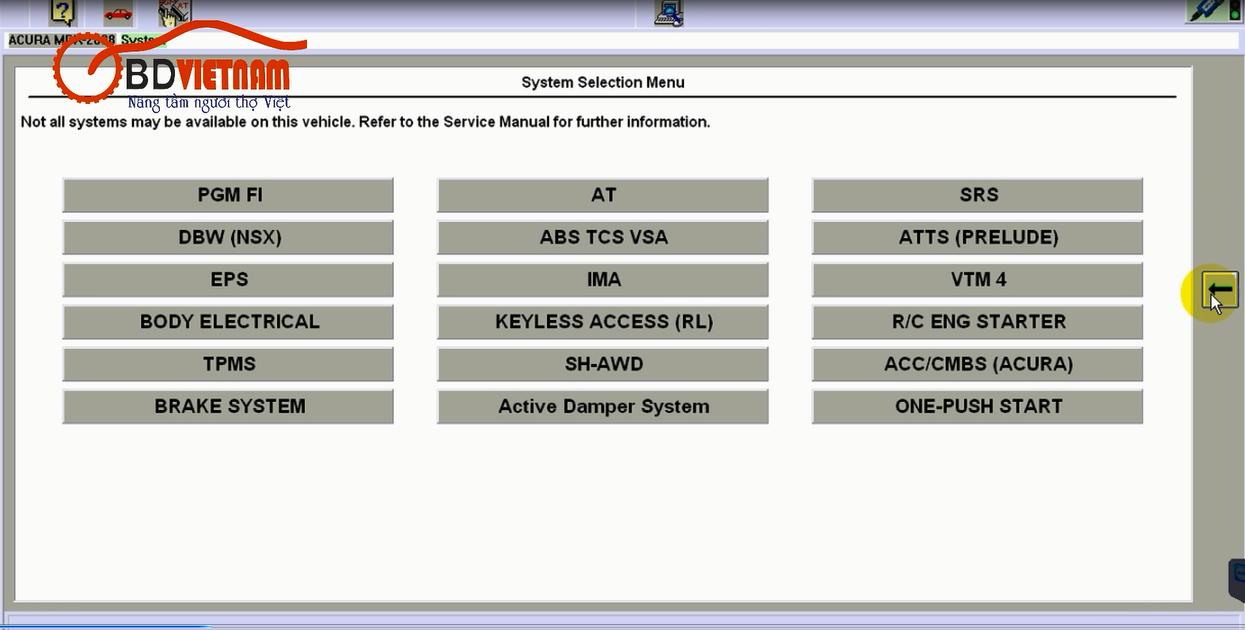Open KEYLESS ACCESS (RL) system
The width and height of the screenshot is (1245, 630).
pos(603,322)
